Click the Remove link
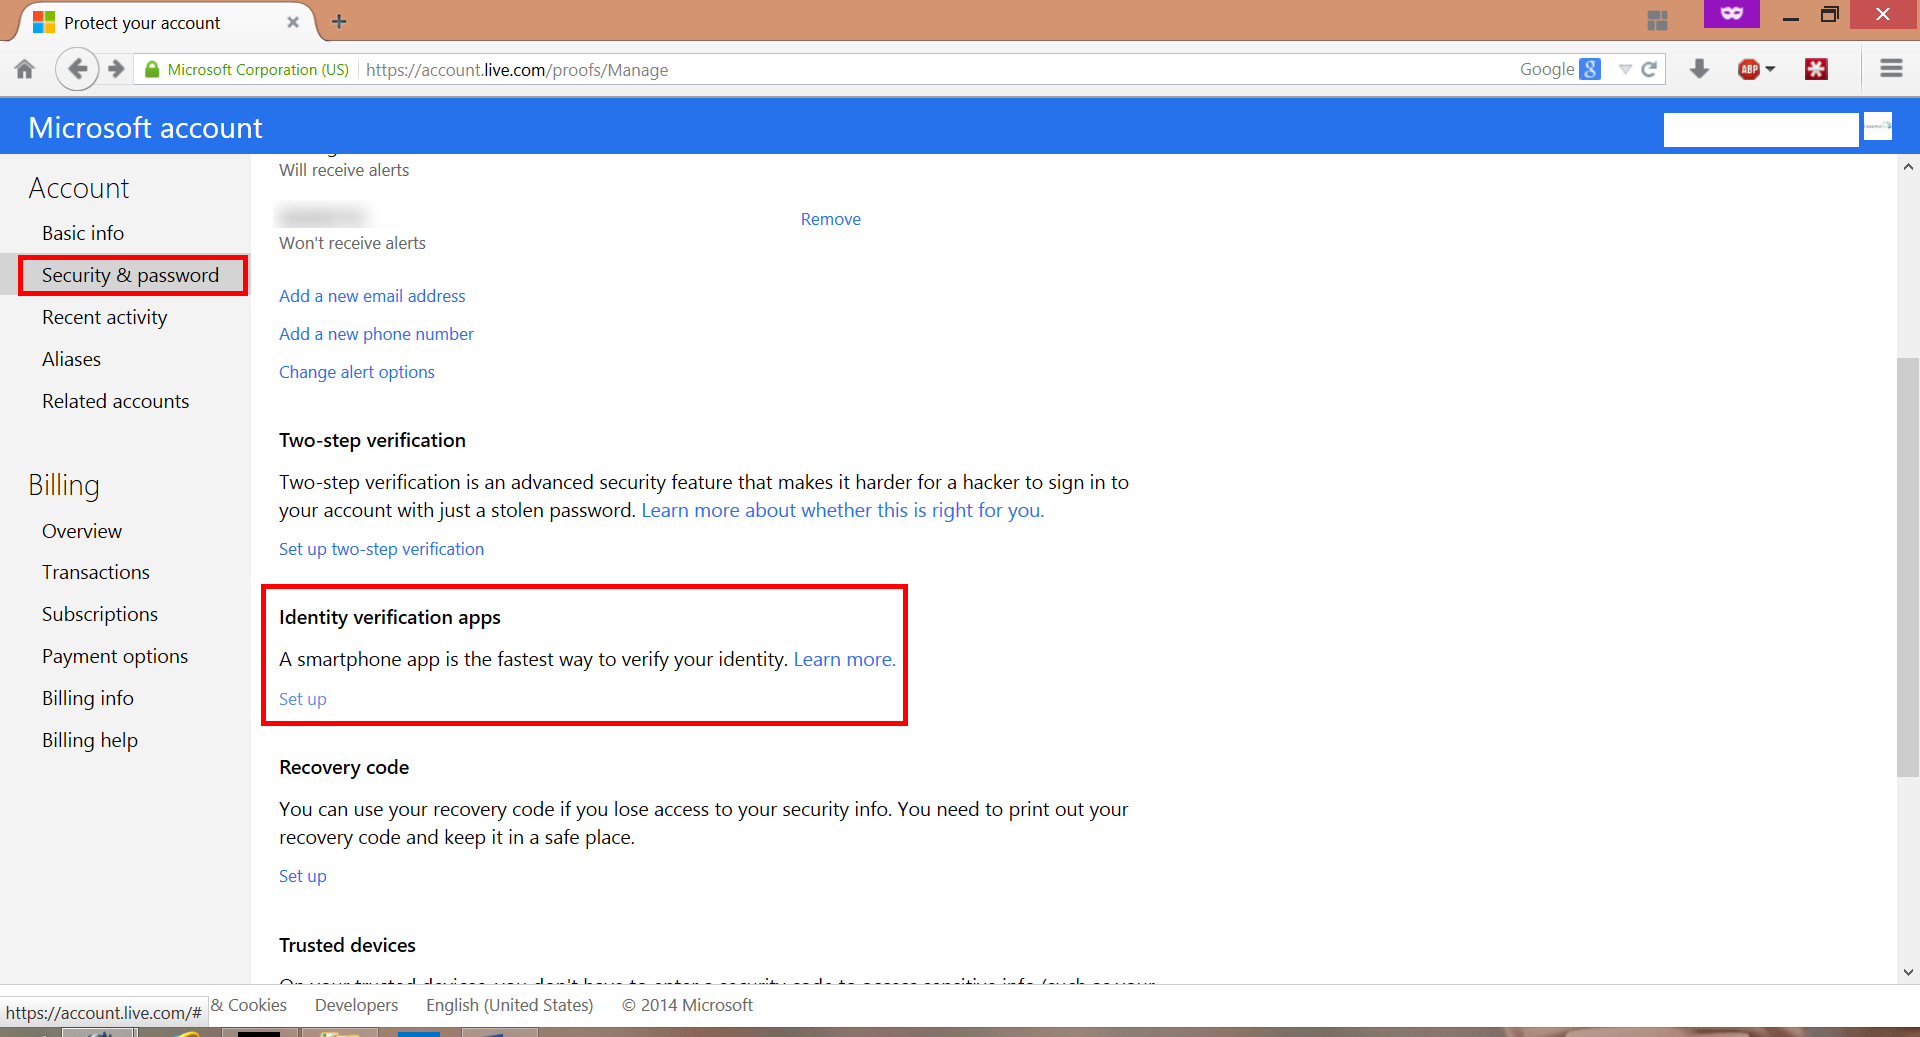The image size is (1920, 1037). pyautogui.click(x=830, y=219)
